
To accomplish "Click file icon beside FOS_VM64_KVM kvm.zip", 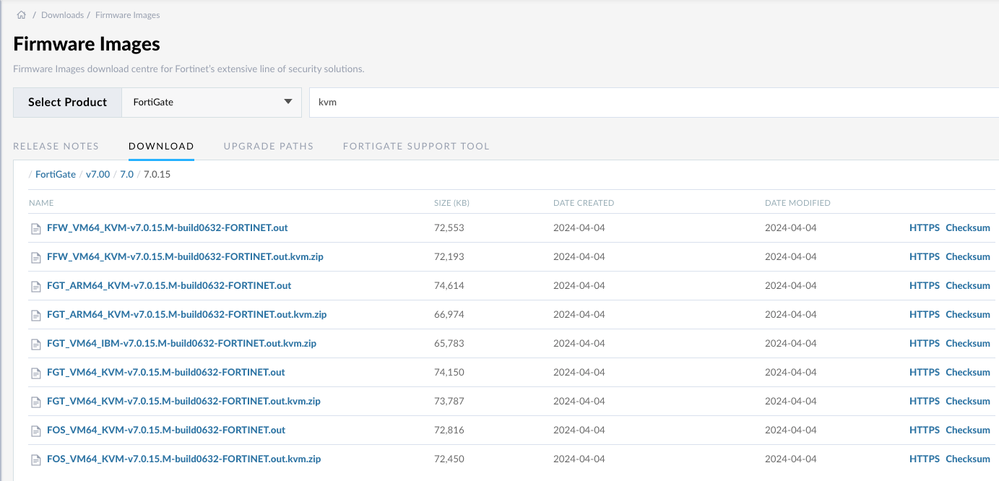I will tap(36, 460).
